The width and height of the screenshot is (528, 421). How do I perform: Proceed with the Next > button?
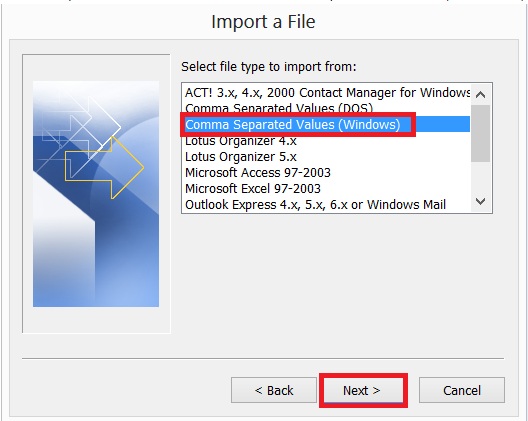(362, 390)
